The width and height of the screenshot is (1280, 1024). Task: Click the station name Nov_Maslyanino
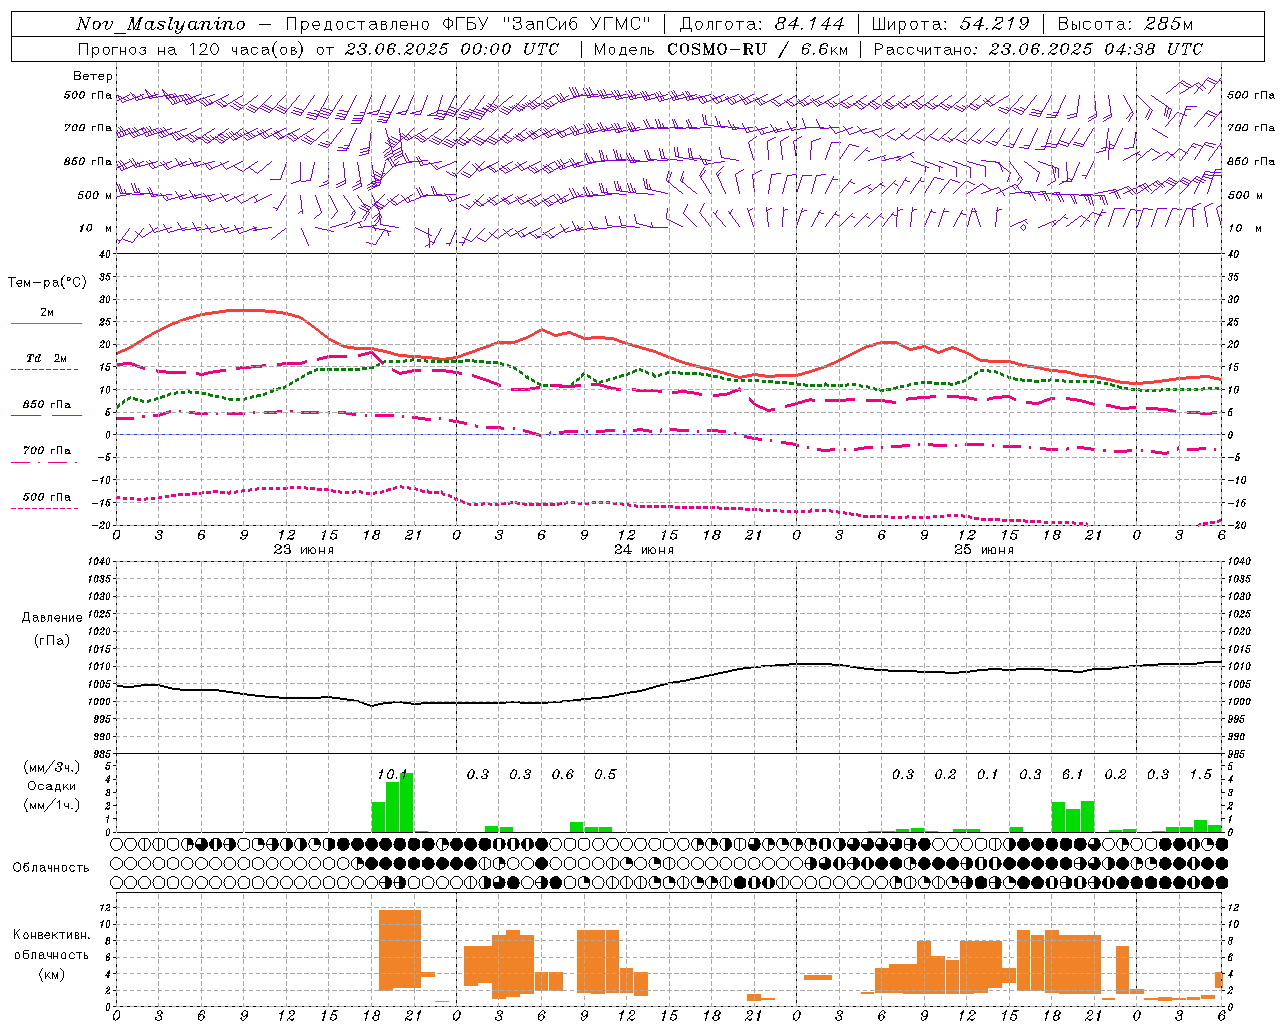(161, 24)
